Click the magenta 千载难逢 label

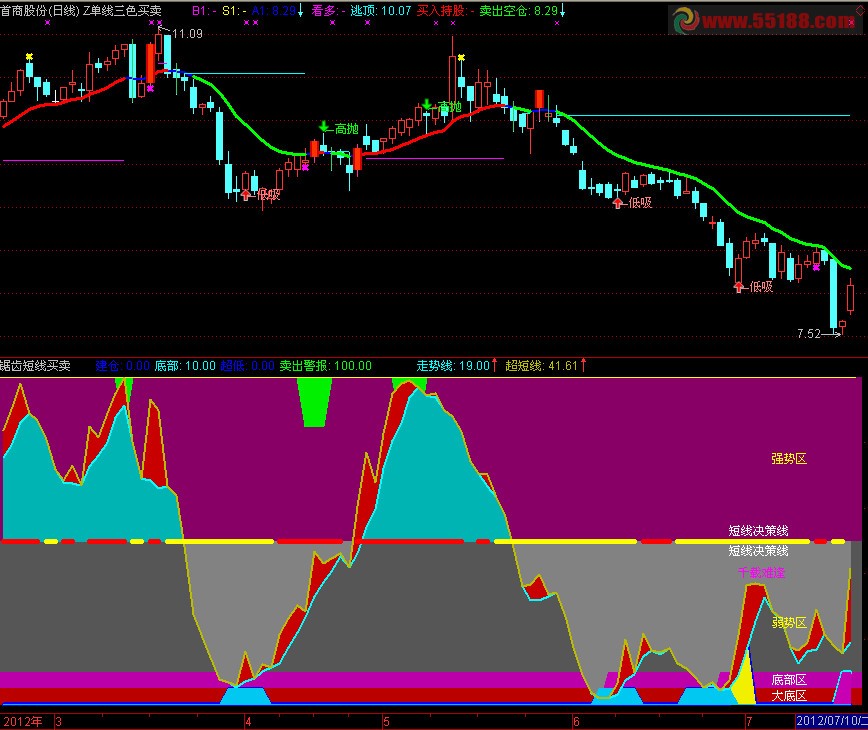click(762, 573)
